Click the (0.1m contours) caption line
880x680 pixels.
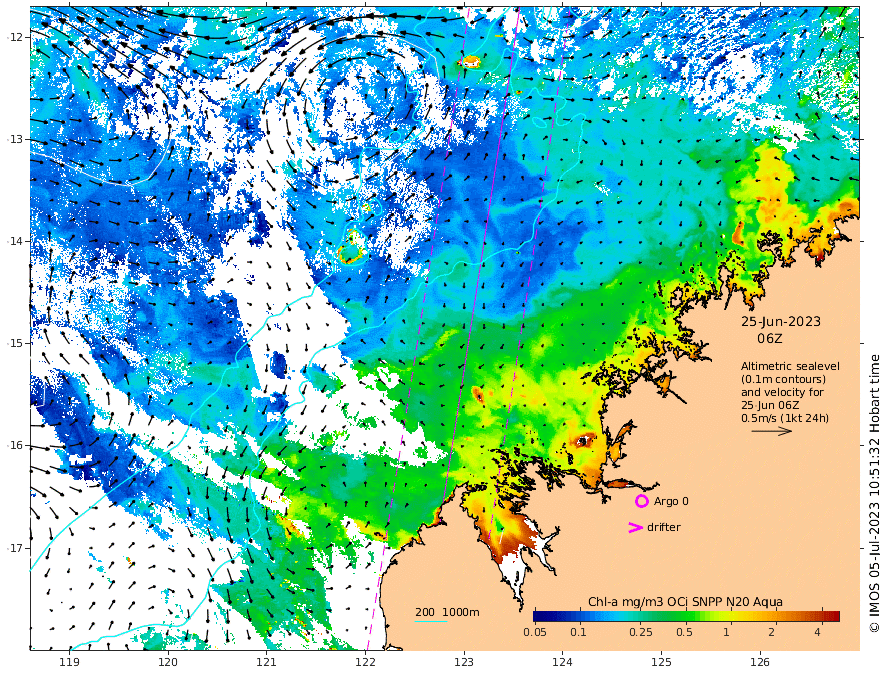click(x=783, y=379)
